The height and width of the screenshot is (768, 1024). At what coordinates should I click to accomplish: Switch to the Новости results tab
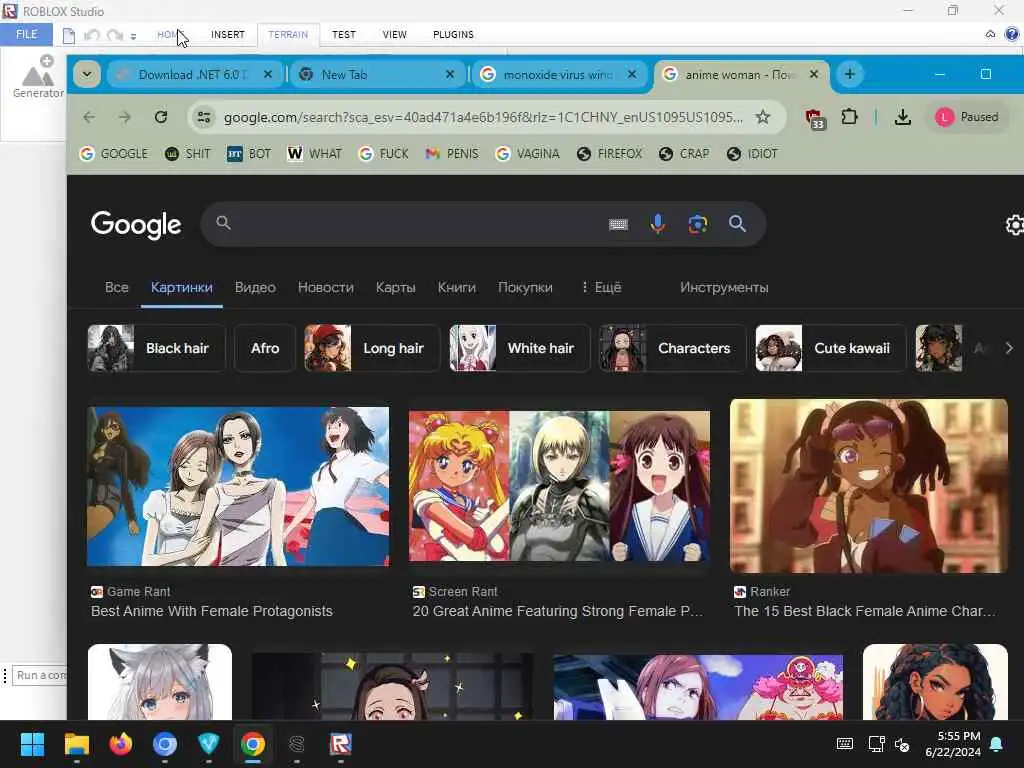point(326,287)
